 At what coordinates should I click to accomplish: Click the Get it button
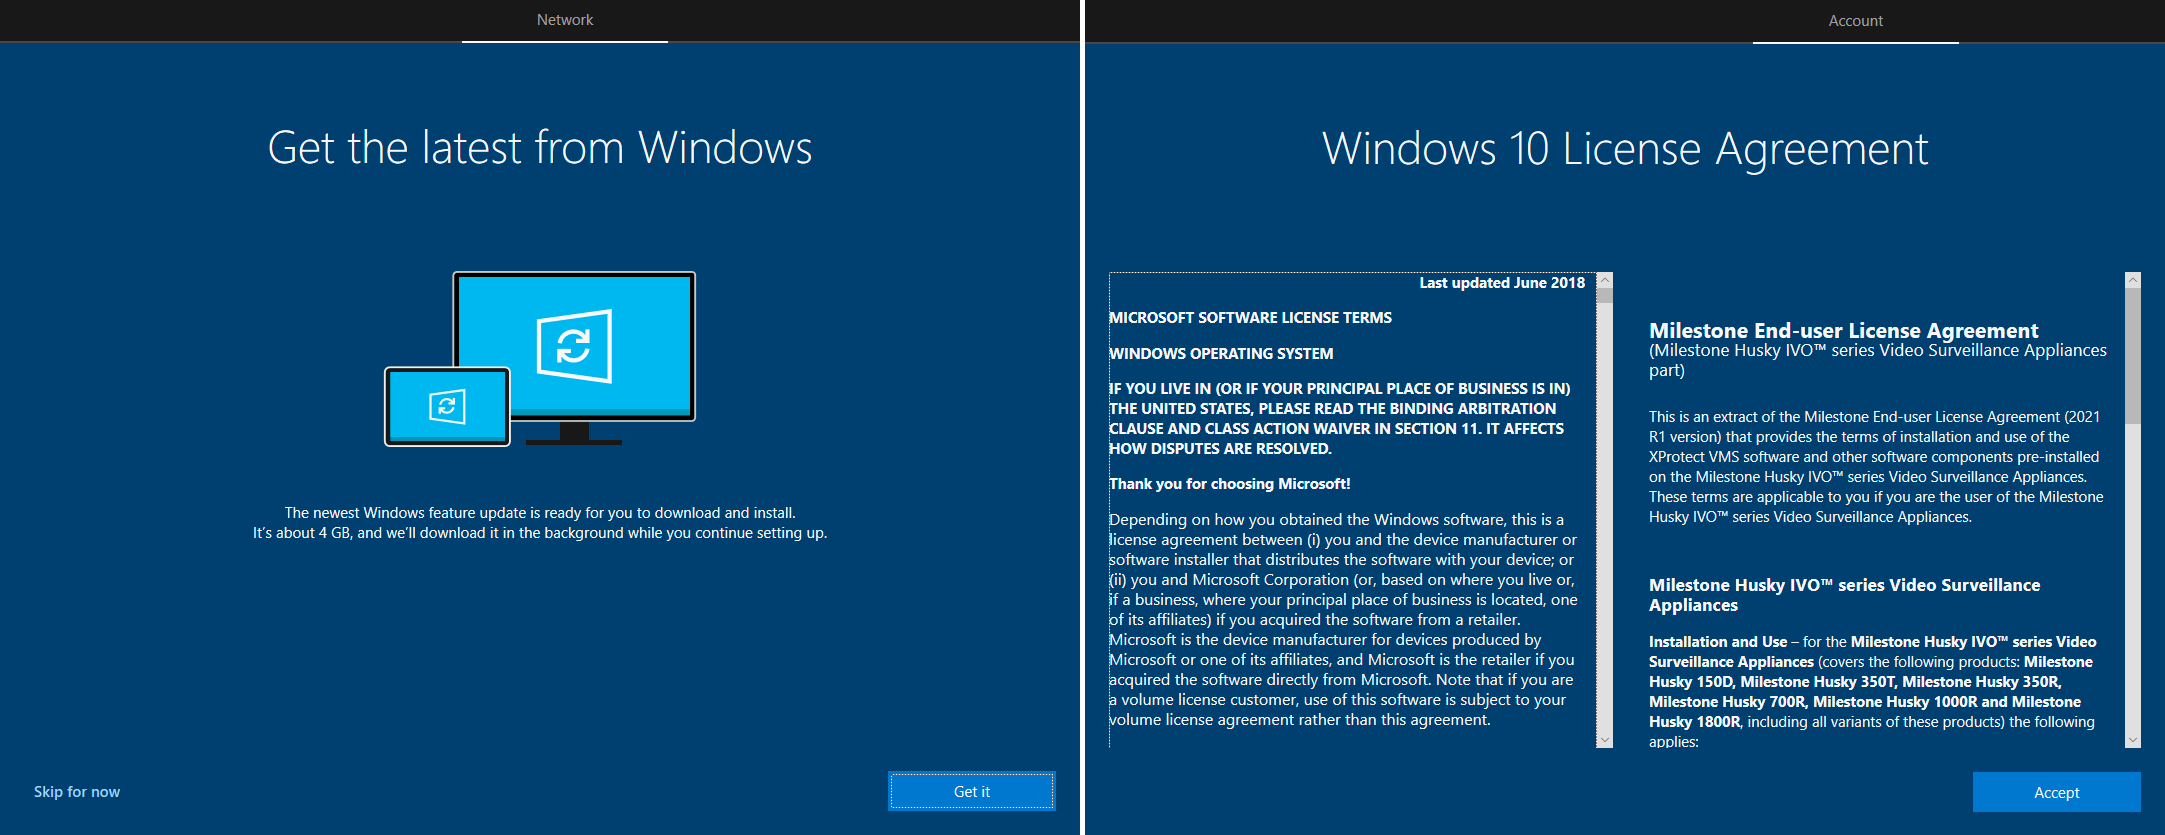971,792
